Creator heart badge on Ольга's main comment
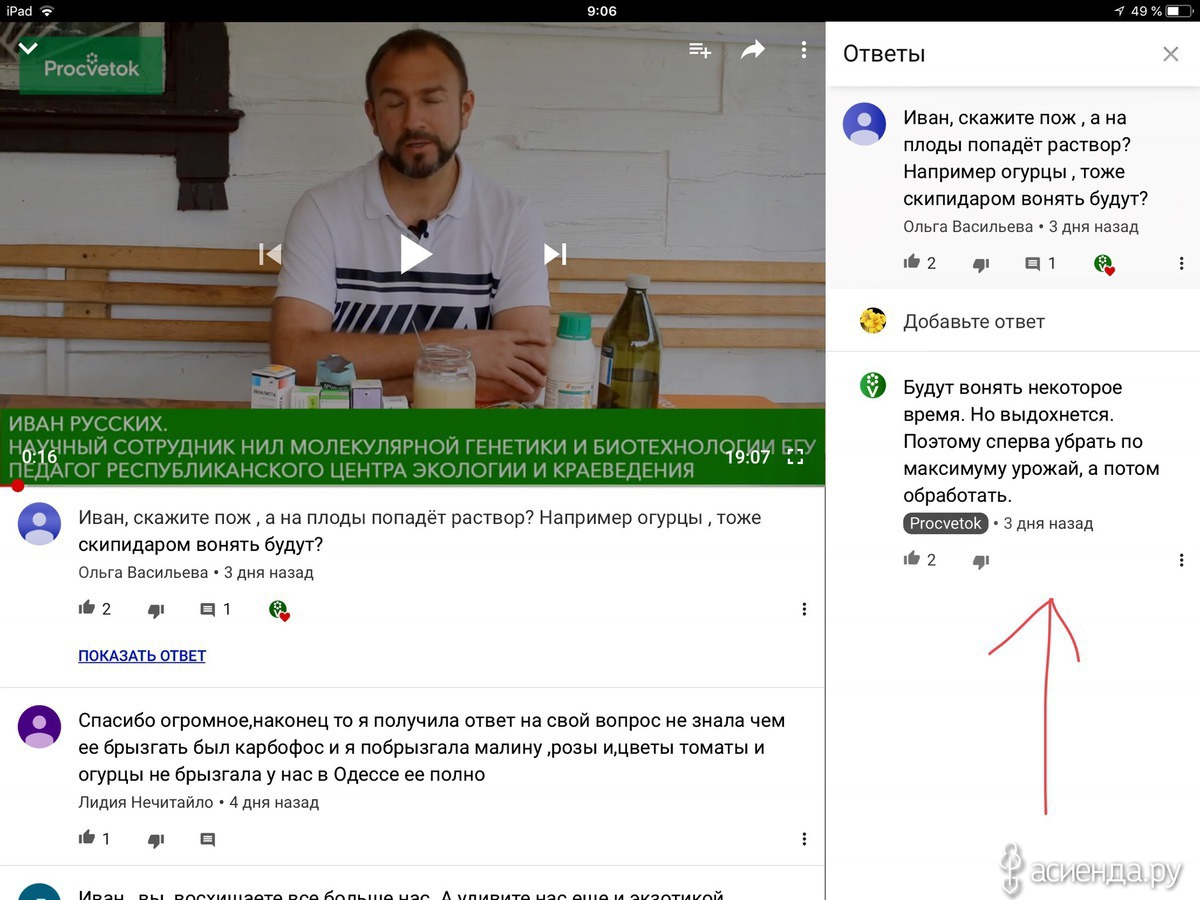Viewport: 1200px width, 900px height. pyautogui.click(x=279, y=610)
